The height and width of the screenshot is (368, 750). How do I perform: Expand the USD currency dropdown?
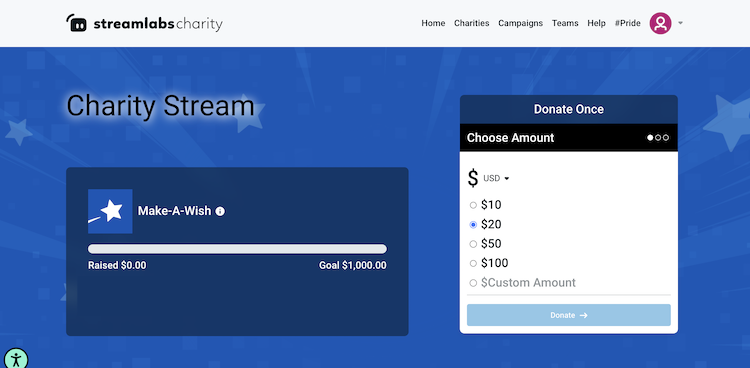pyautogui.click(x=496, y=178)
